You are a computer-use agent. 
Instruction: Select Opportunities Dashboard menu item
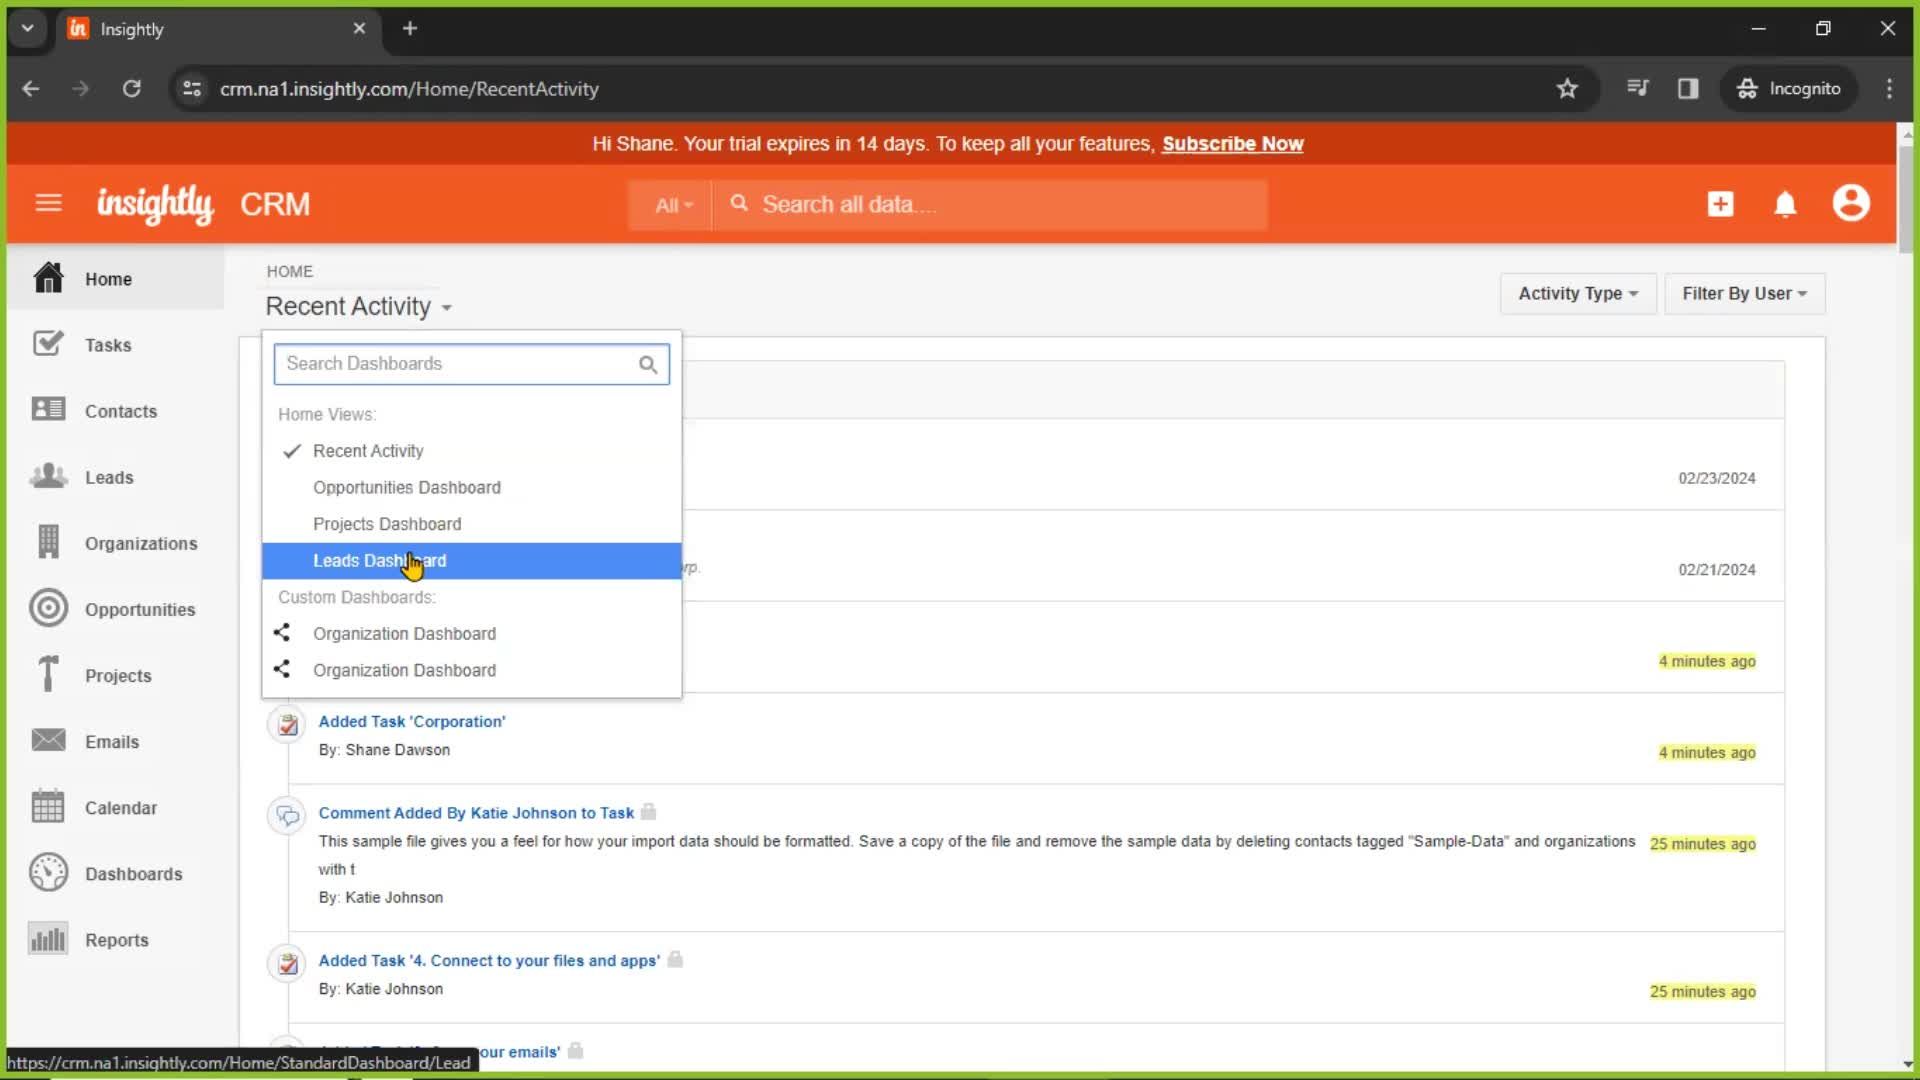click(x=406, y=487)
